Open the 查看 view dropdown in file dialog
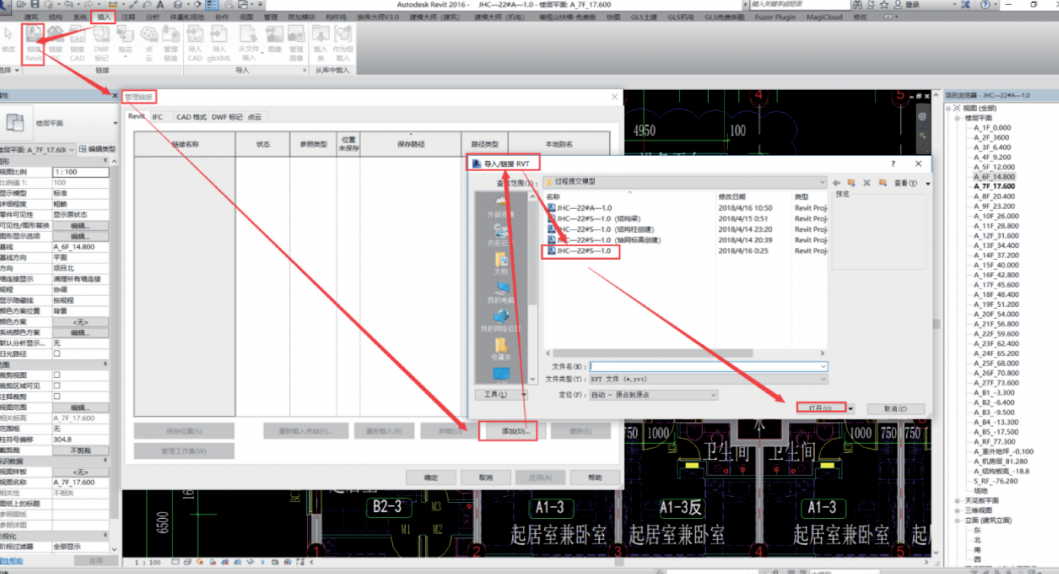This screenshot has height=574, width=1059. click(910, 183)
